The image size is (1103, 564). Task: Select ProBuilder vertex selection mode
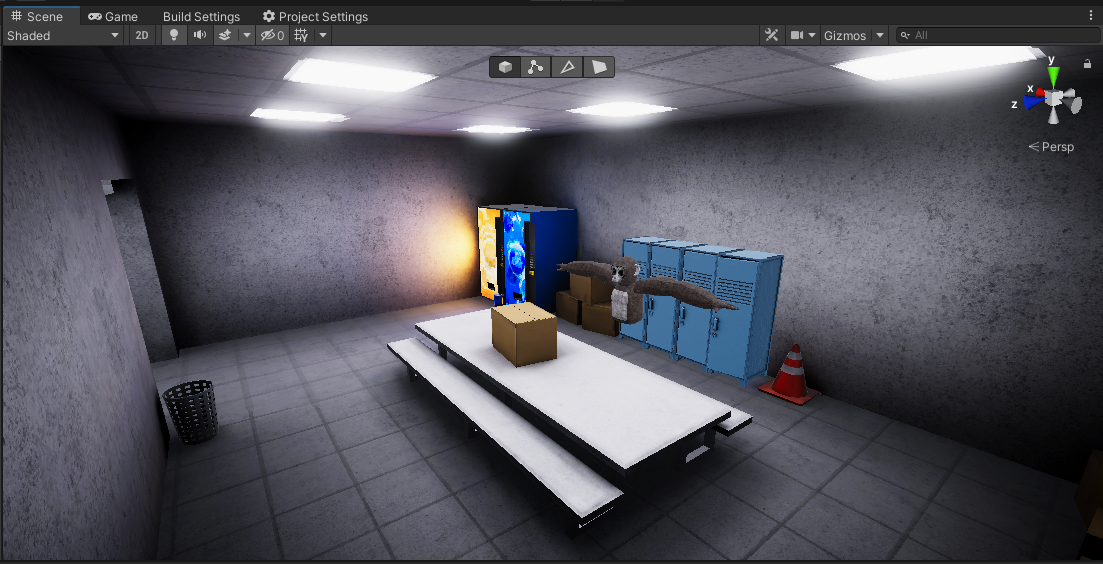click(x=536, y=67)
